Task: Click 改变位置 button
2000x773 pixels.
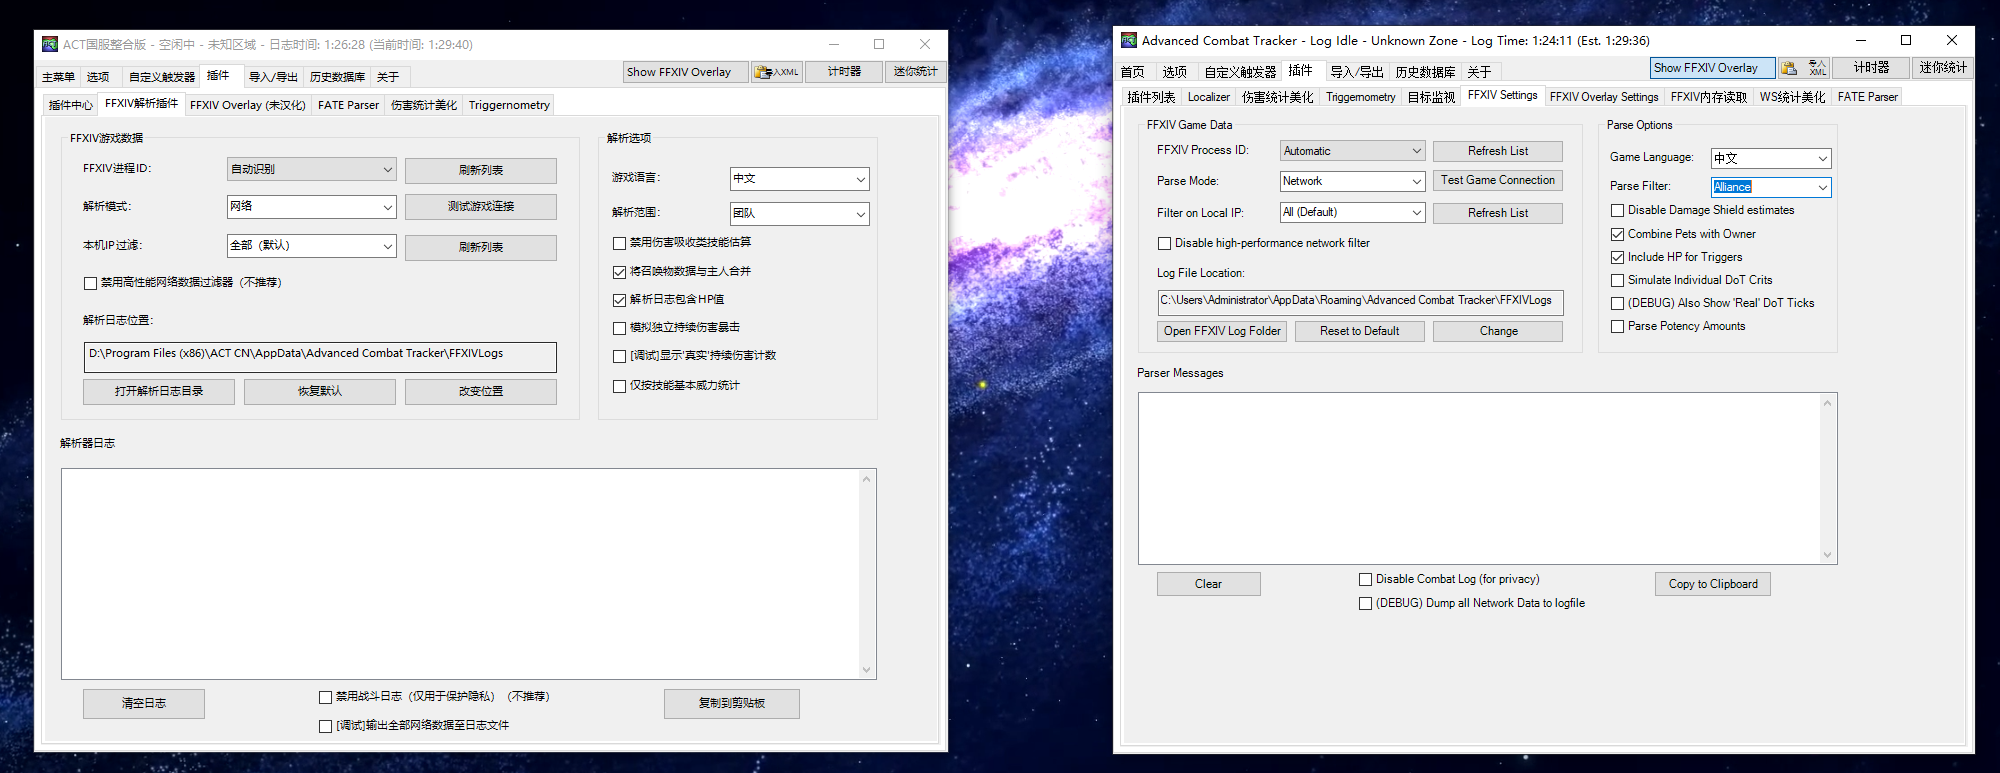Action: pos(481,391)
